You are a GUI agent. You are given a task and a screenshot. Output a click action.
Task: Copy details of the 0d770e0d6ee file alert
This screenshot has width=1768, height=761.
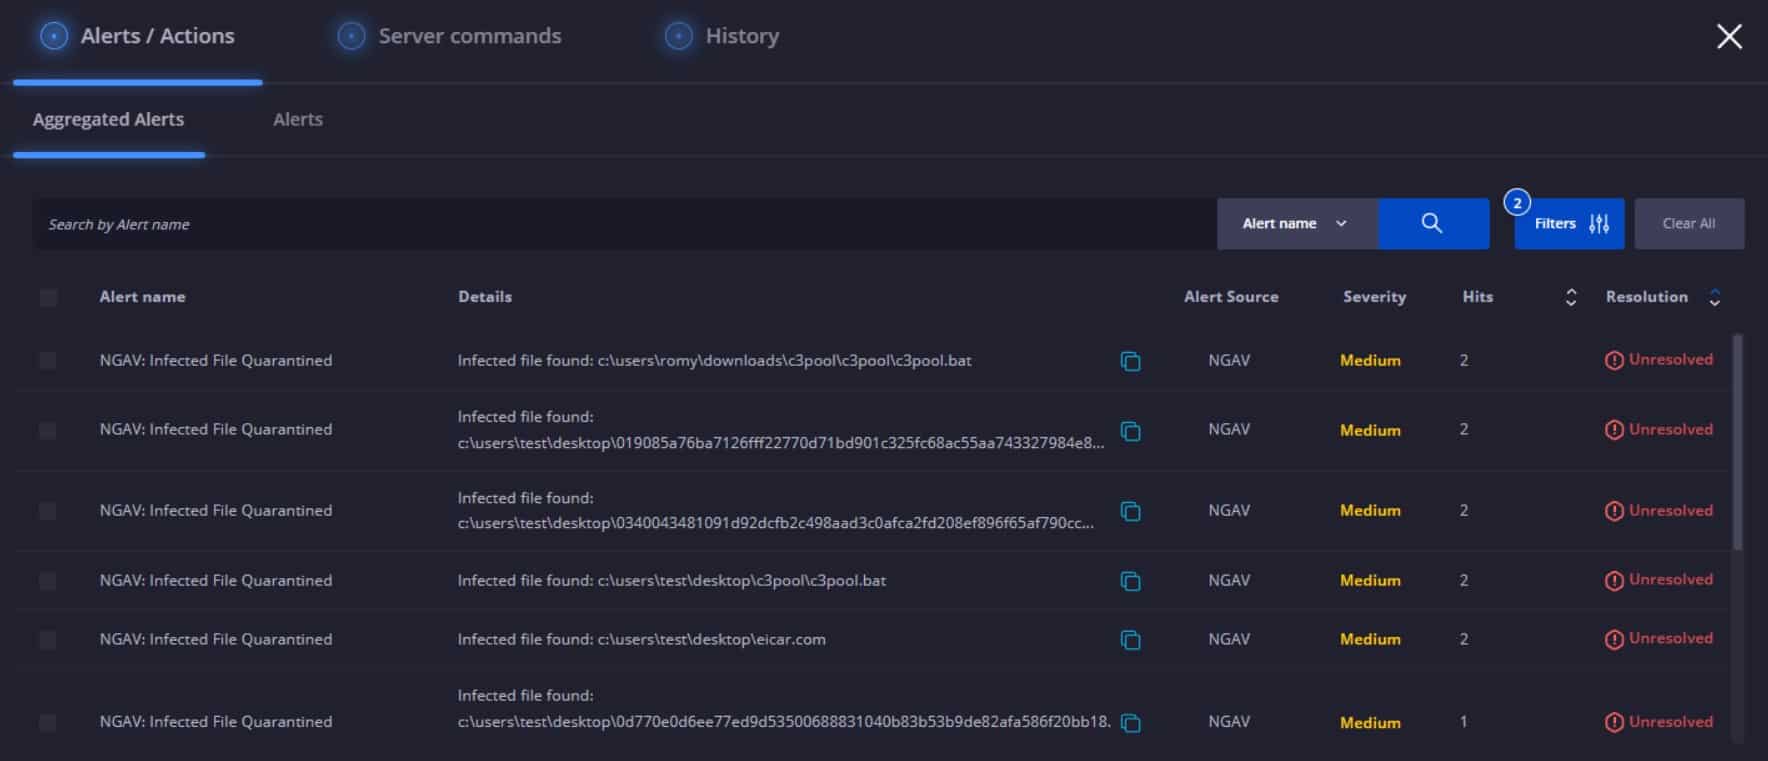pyautogui.click(x=1130, y=723)
